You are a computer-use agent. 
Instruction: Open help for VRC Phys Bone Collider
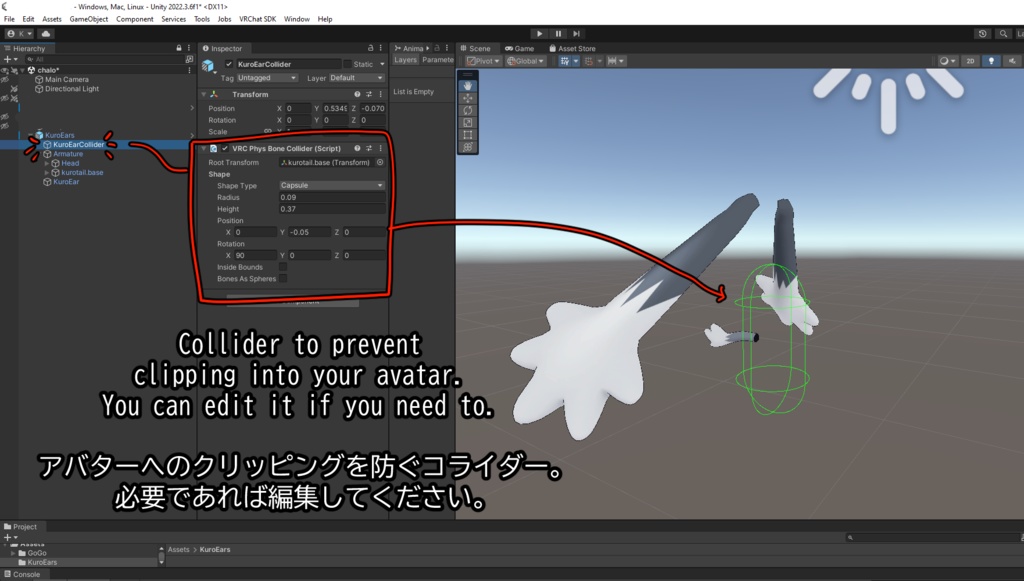click(x=357, y=148)
